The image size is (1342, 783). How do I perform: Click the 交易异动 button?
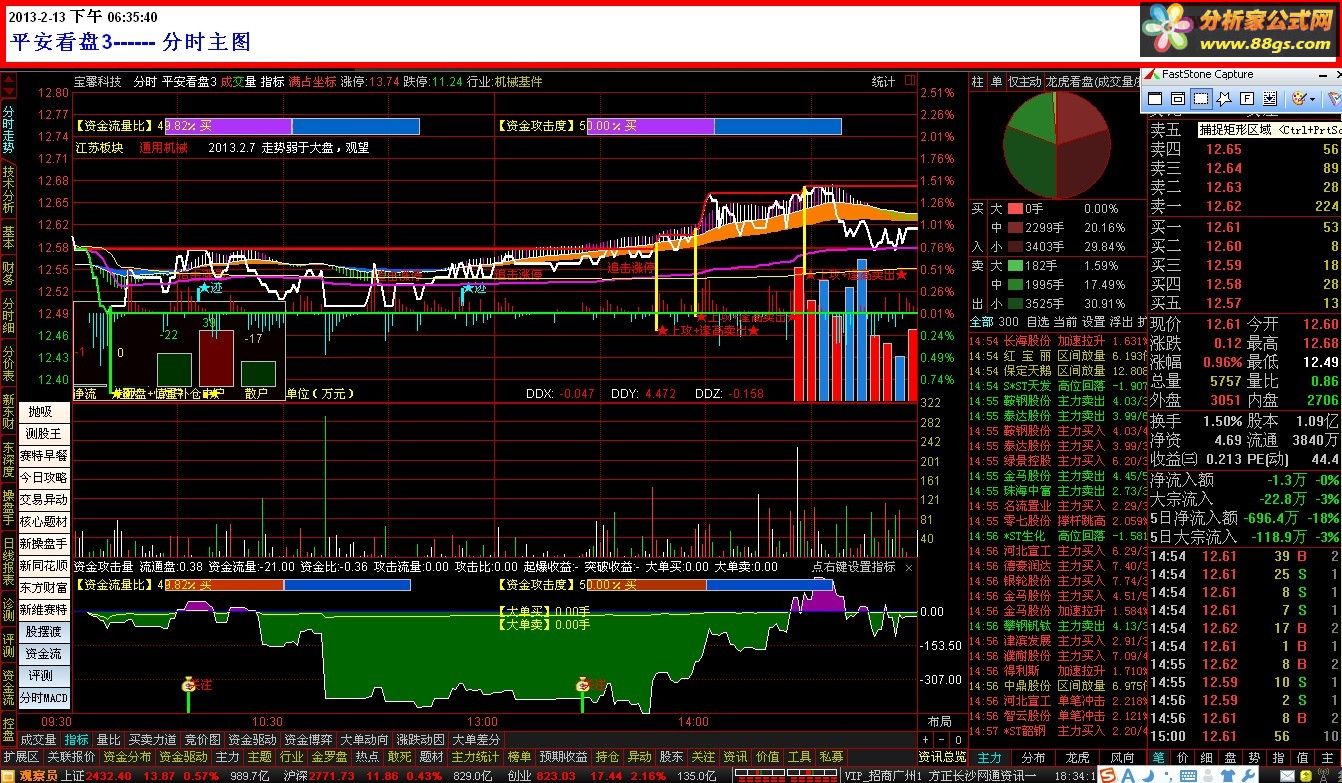click(44, 499)
